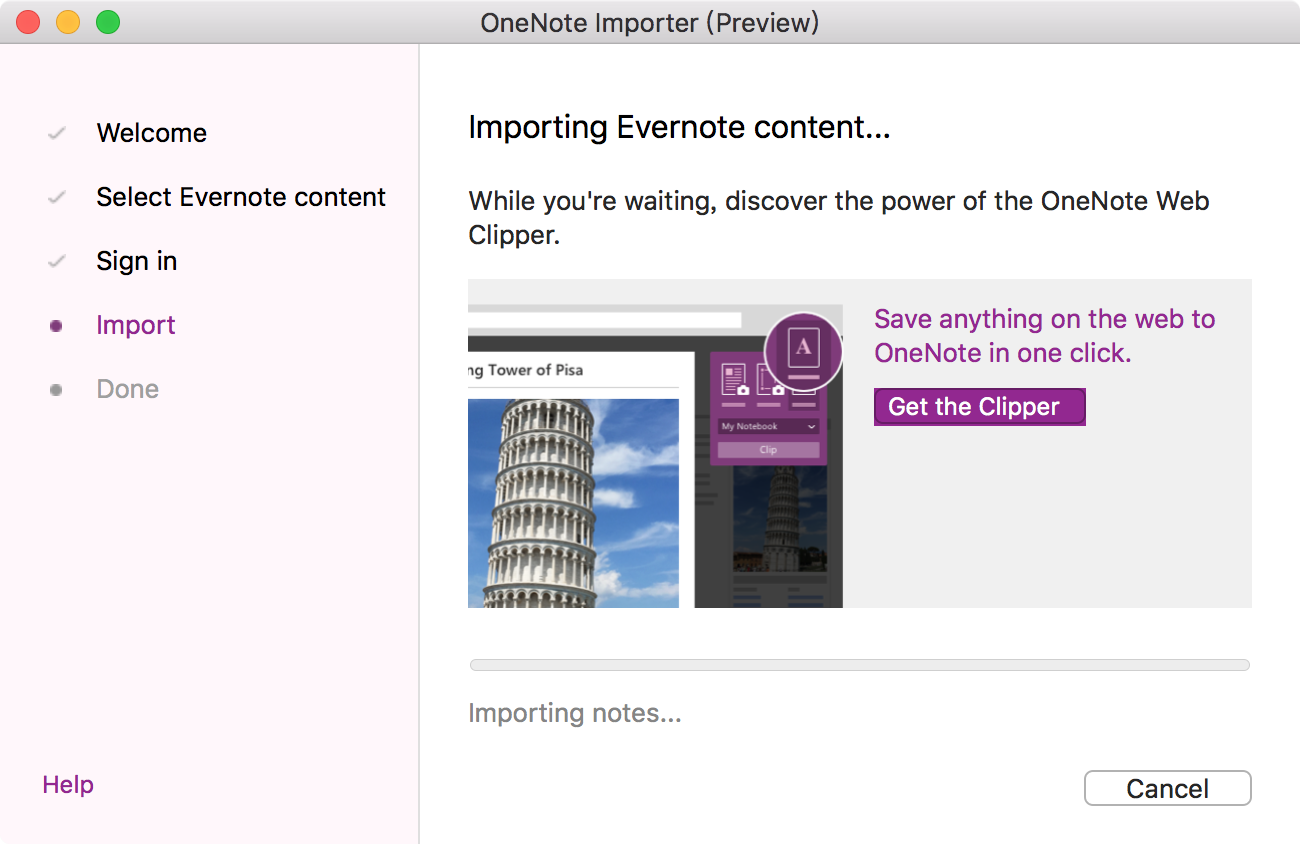The width and height of the screenshot is (1300, 844).
Task: Click the OneNote Importer (Preview) title
Action: [x=650, y=22]
